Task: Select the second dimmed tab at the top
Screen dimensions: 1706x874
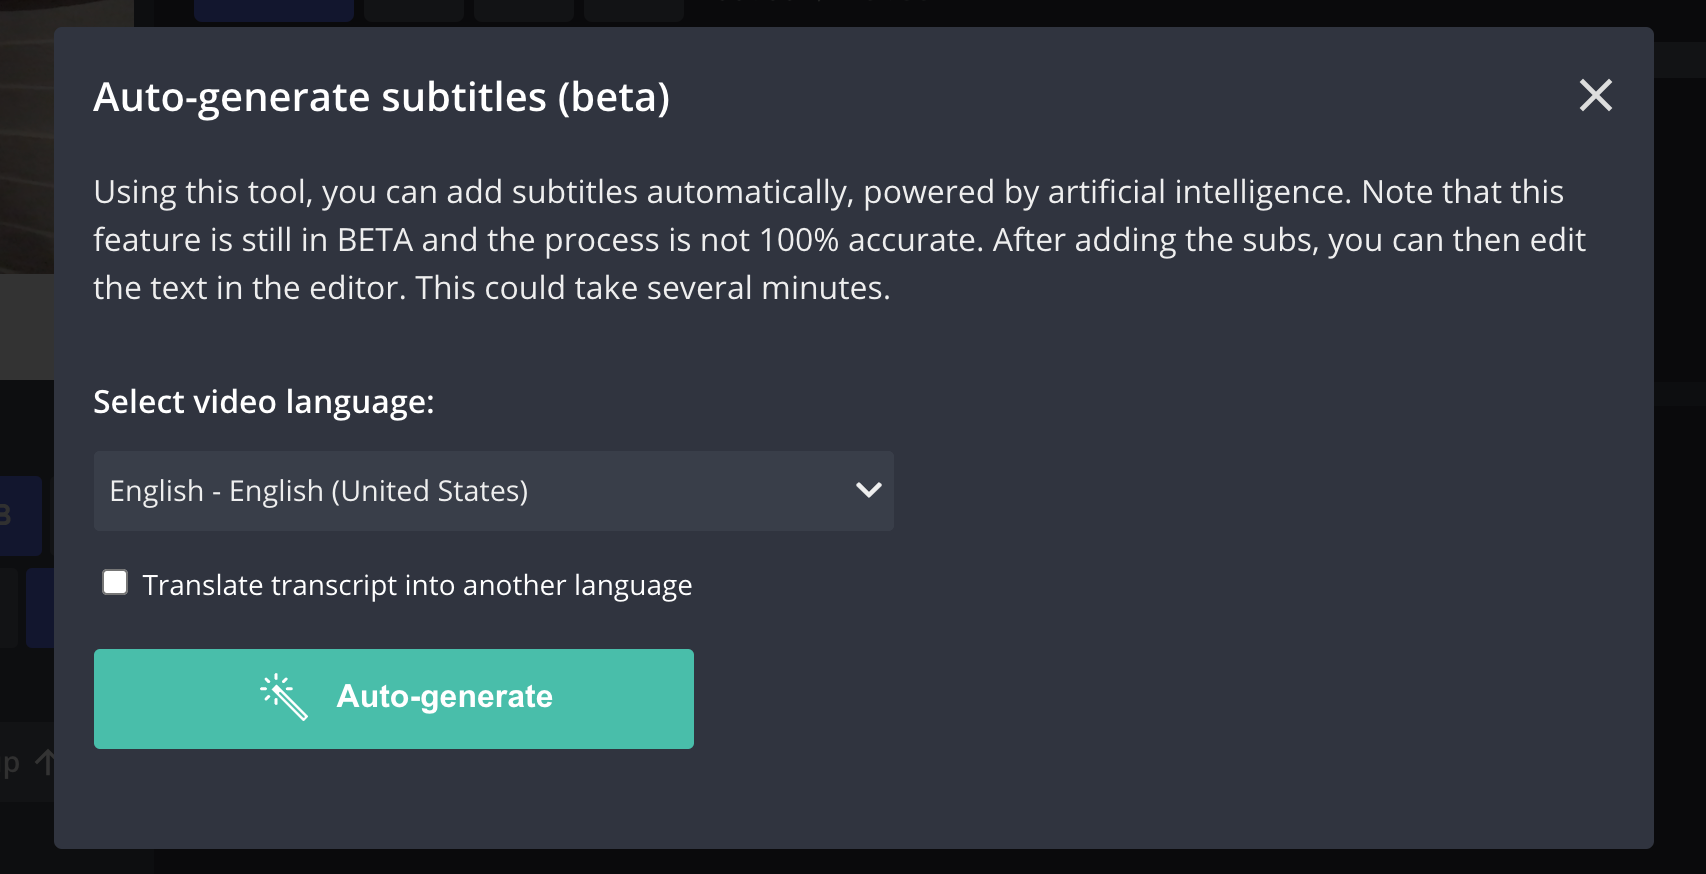Action: point(413,11)
